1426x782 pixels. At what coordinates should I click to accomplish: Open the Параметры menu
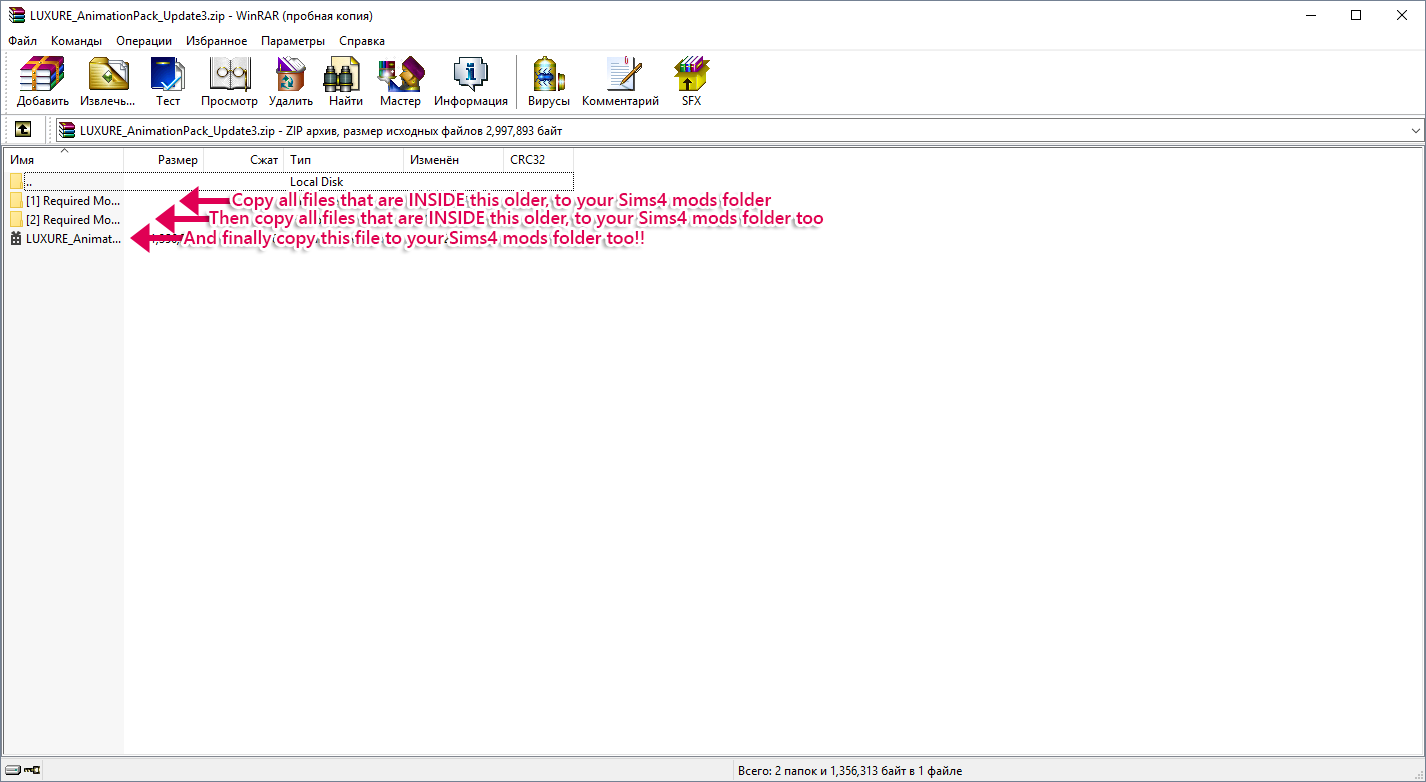293,41
